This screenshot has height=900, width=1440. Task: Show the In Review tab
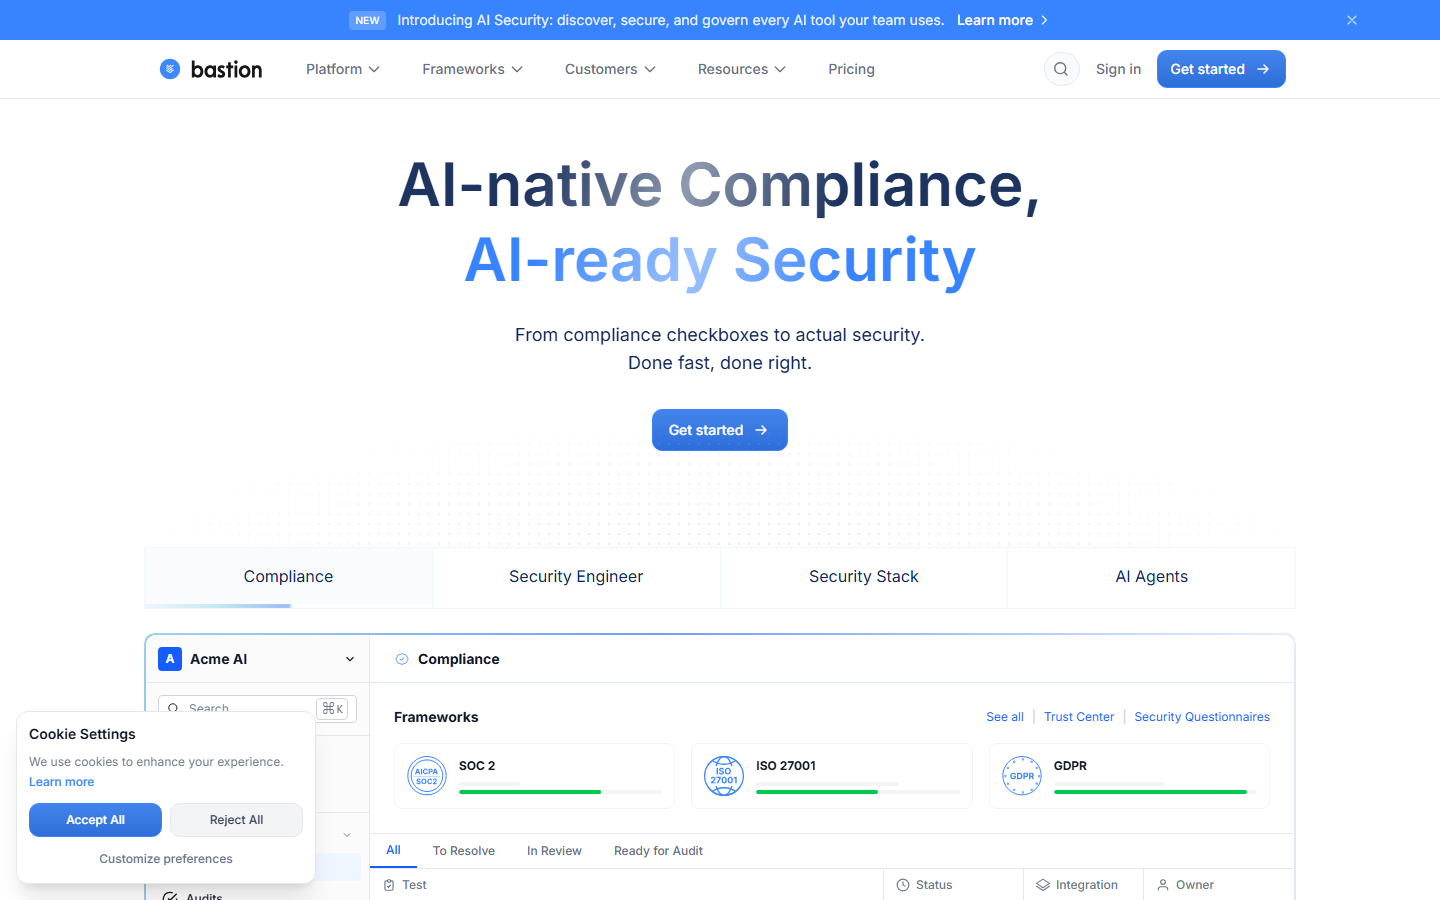554,851
